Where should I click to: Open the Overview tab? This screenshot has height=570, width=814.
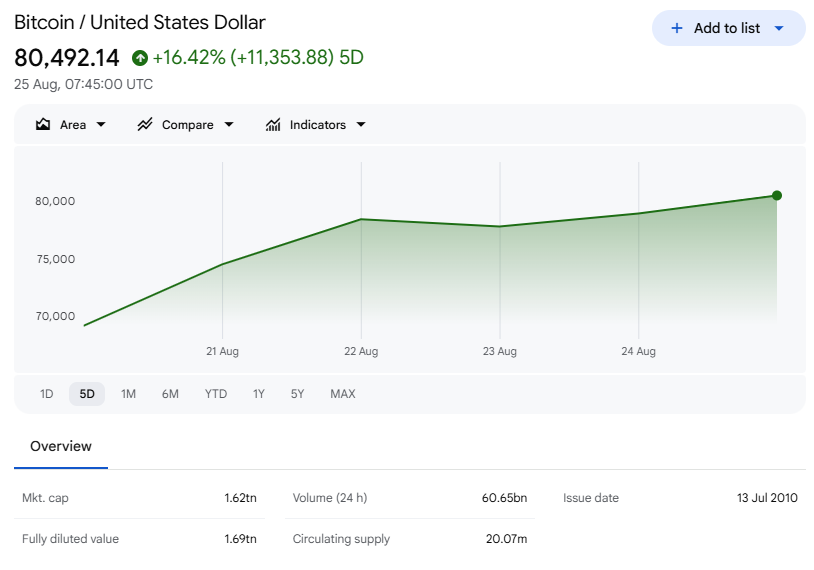(61, 446)
